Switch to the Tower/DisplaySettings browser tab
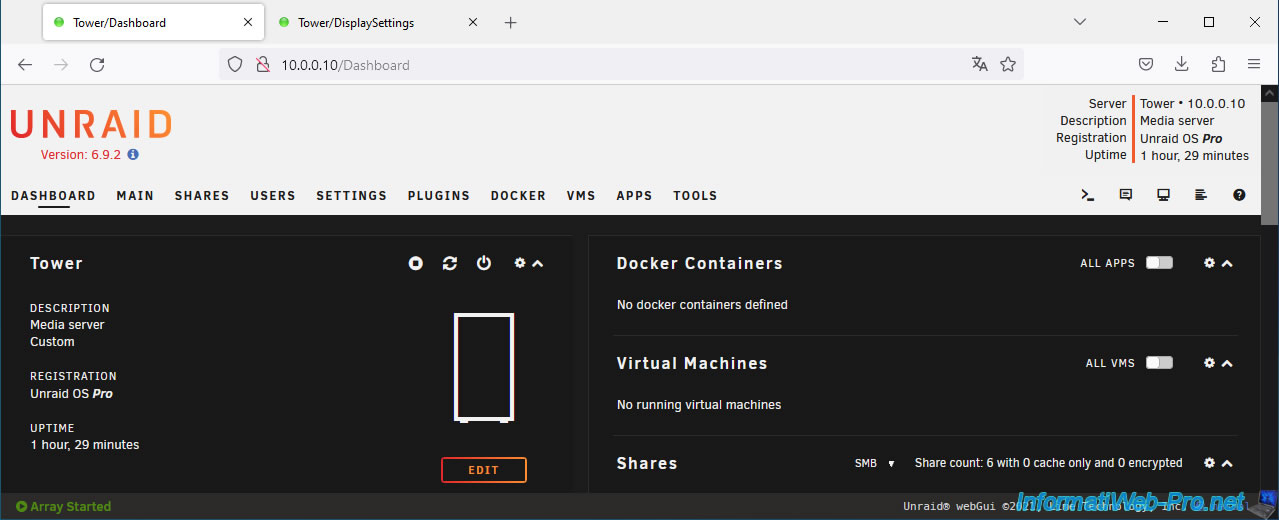The width and height of the screenshot is (1279, 520). pyautogui.click(x=356, y=22)
